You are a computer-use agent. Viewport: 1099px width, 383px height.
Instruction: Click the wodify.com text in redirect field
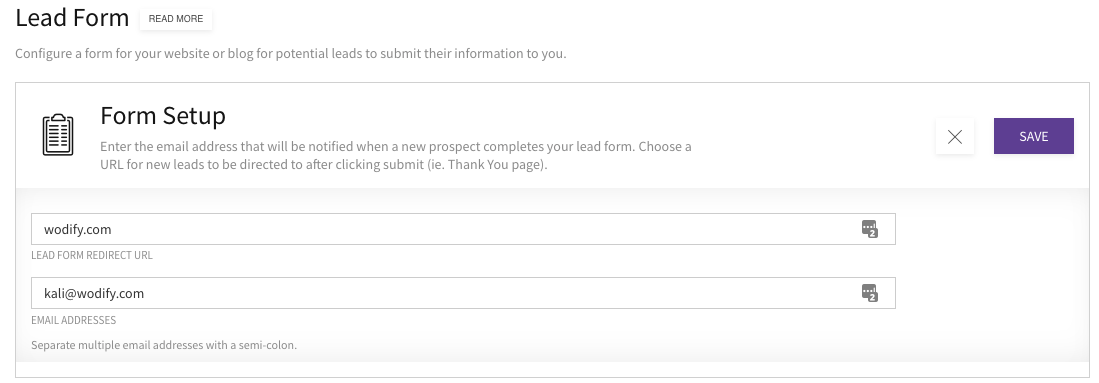coord(78,229)
